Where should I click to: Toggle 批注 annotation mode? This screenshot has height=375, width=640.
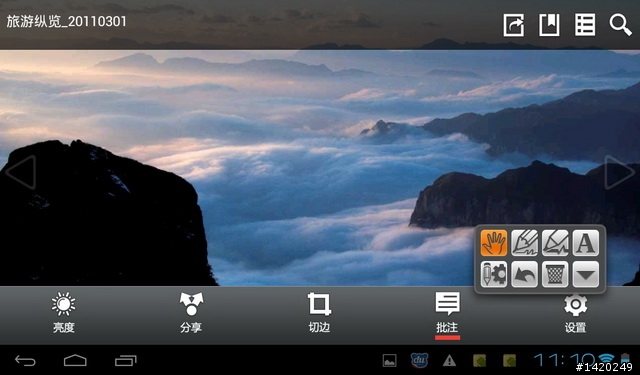pyautogui.click(x=447, y=313)
